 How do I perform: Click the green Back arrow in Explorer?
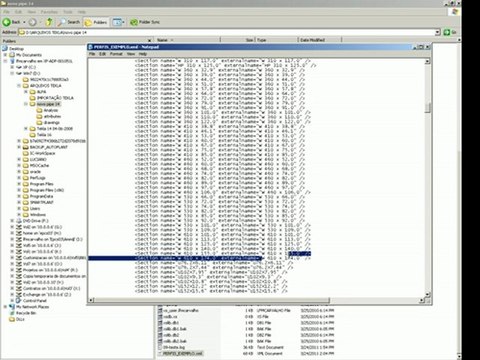point(6,22)
